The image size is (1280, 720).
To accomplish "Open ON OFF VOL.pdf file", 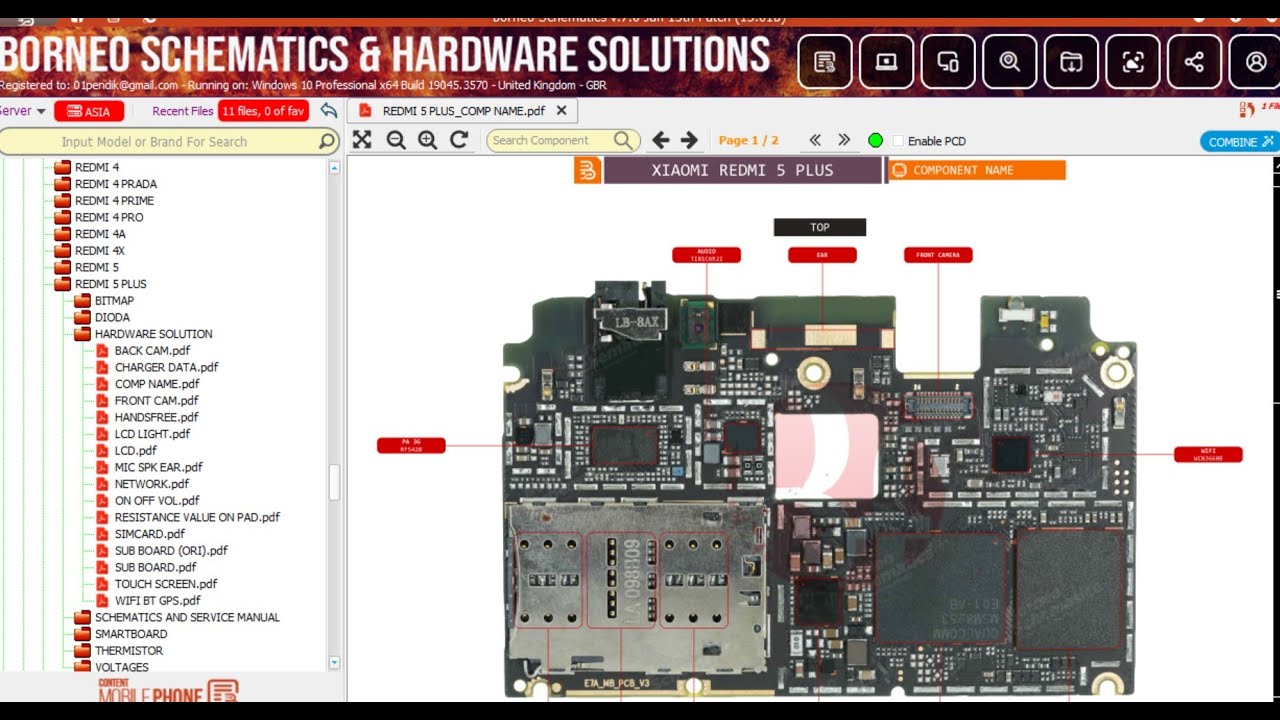I will 157,501.
